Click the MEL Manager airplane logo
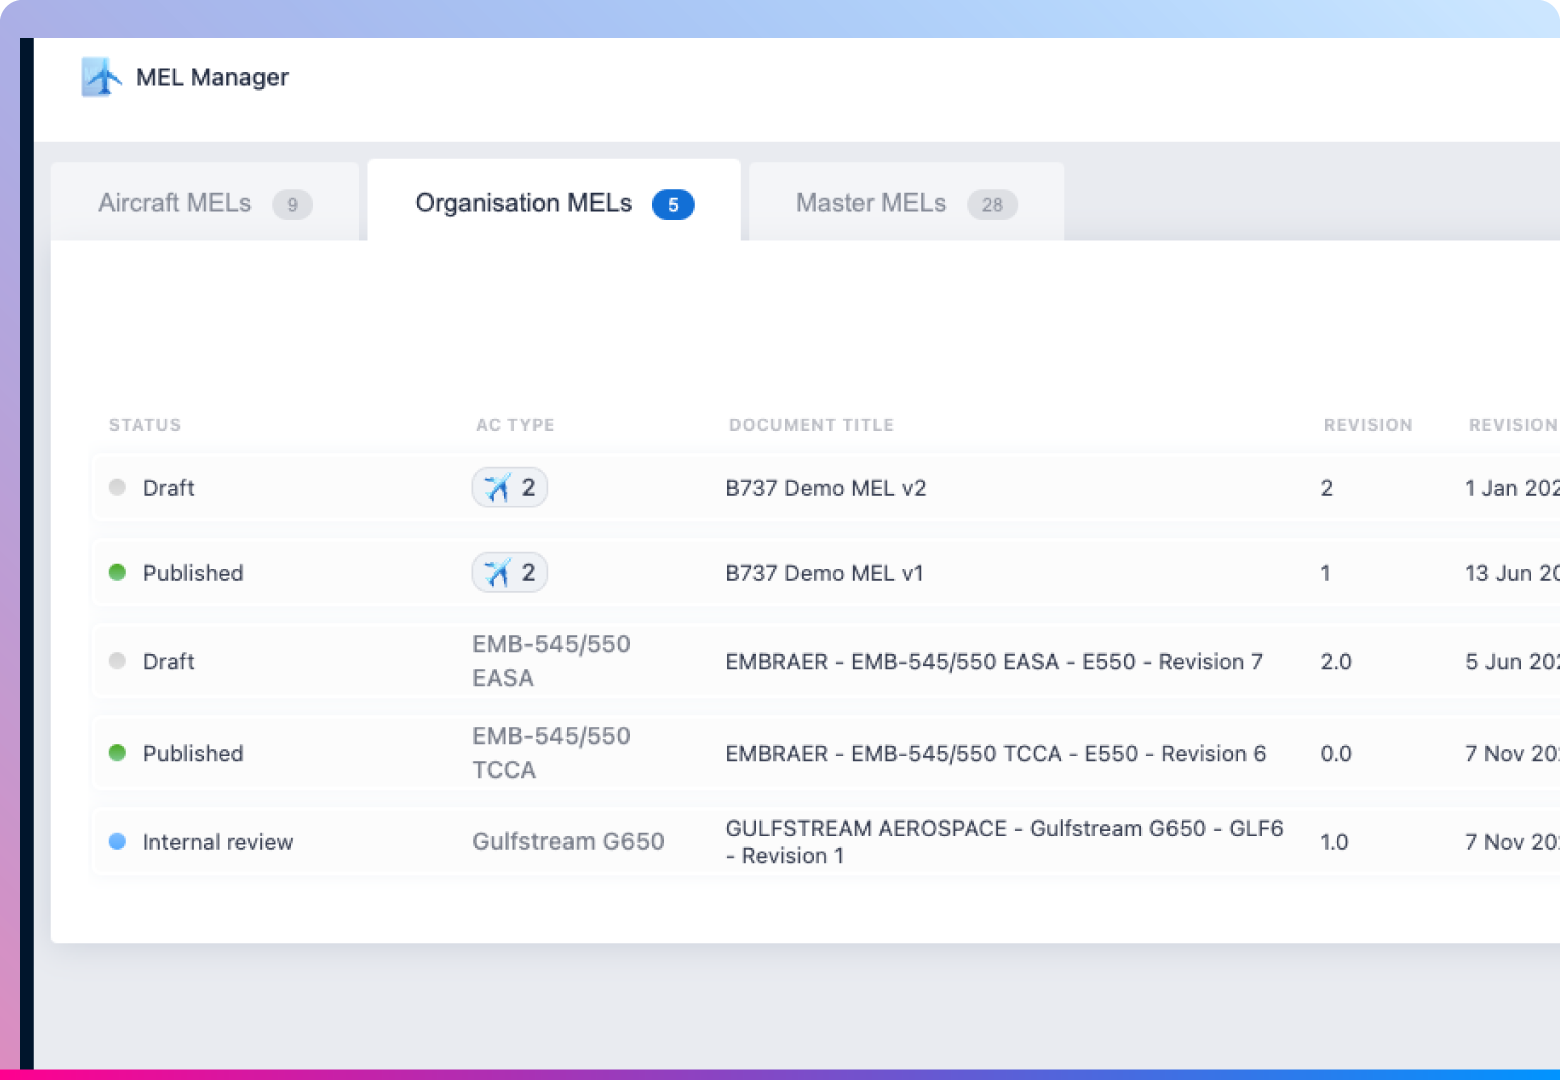The image size is (1560, 1080). (x=101, y=77)
